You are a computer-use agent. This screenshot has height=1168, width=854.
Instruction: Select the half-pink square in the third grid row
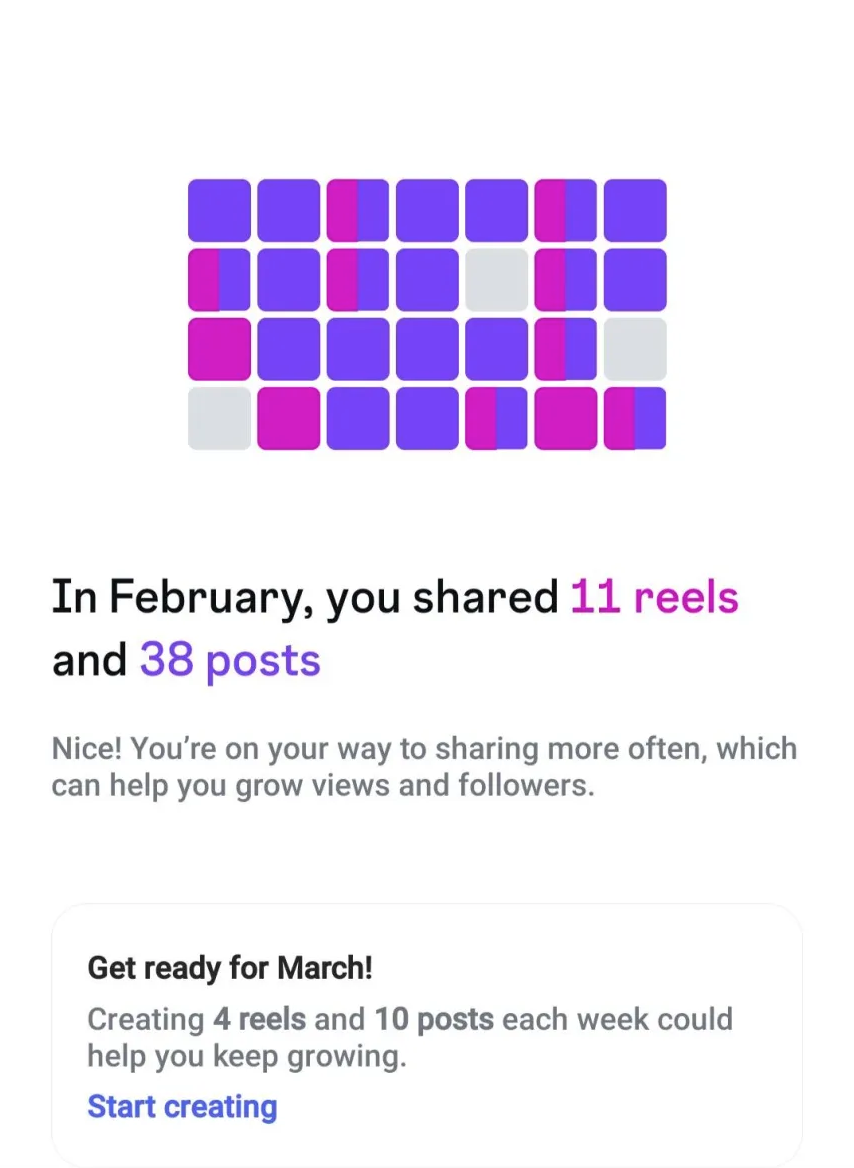point(565,349)
